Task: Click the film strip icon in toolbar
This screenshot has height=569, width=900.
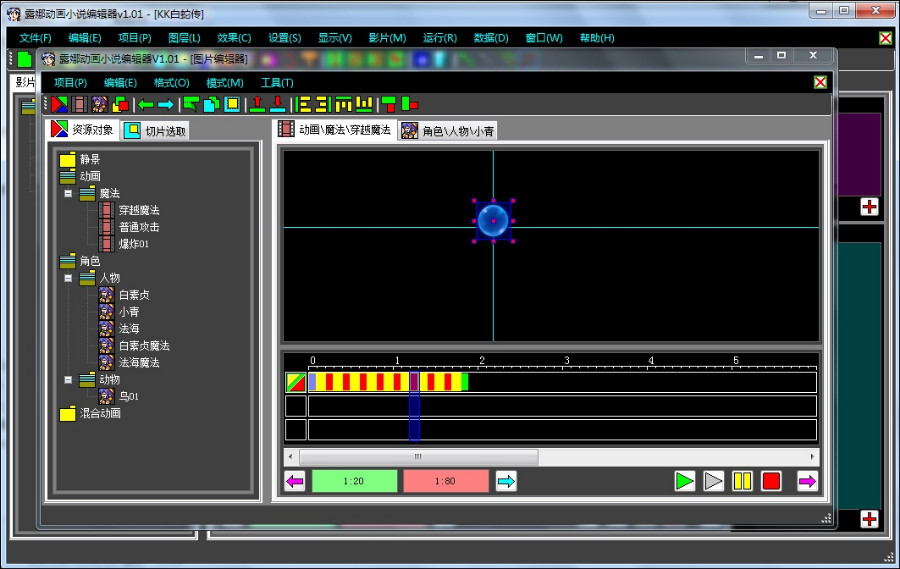Action: [x=79, y=104]
